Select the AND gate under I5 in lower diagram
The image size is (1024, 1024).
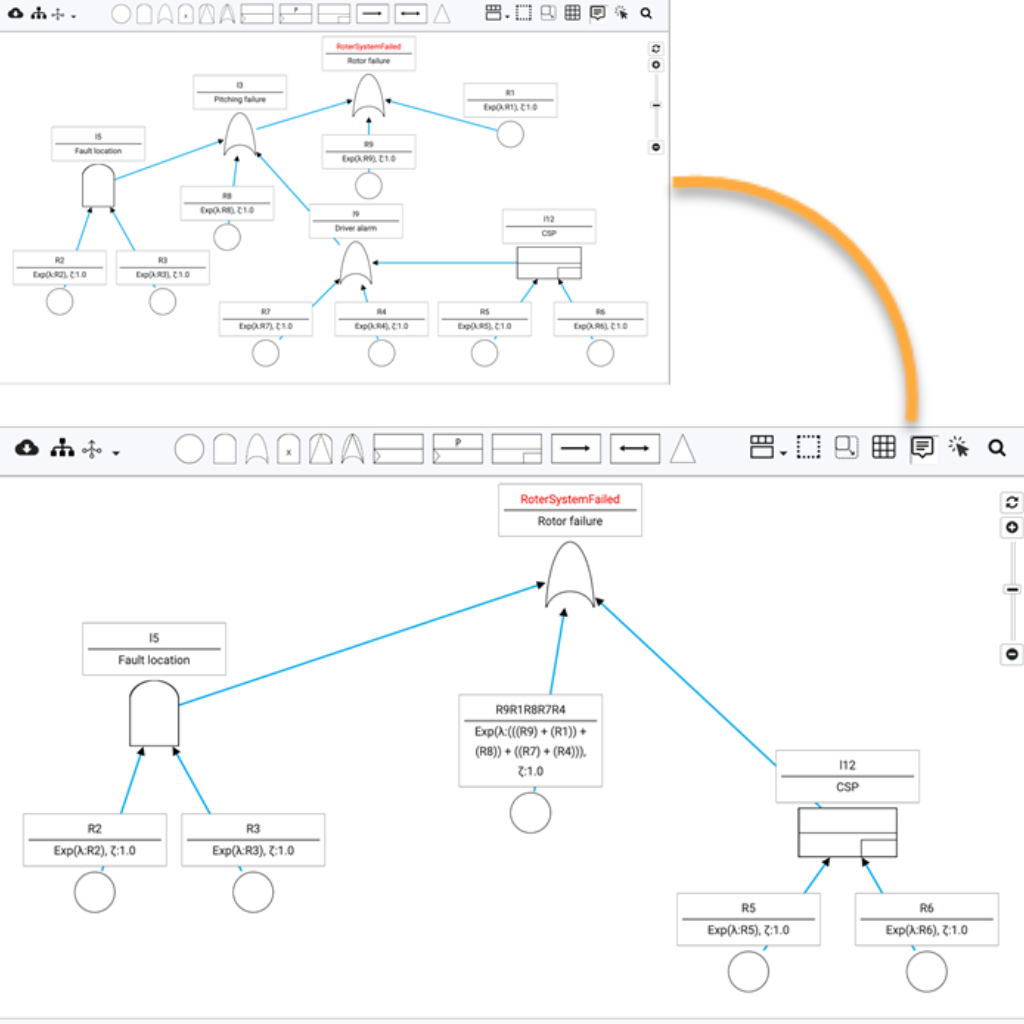click(154, 713)
